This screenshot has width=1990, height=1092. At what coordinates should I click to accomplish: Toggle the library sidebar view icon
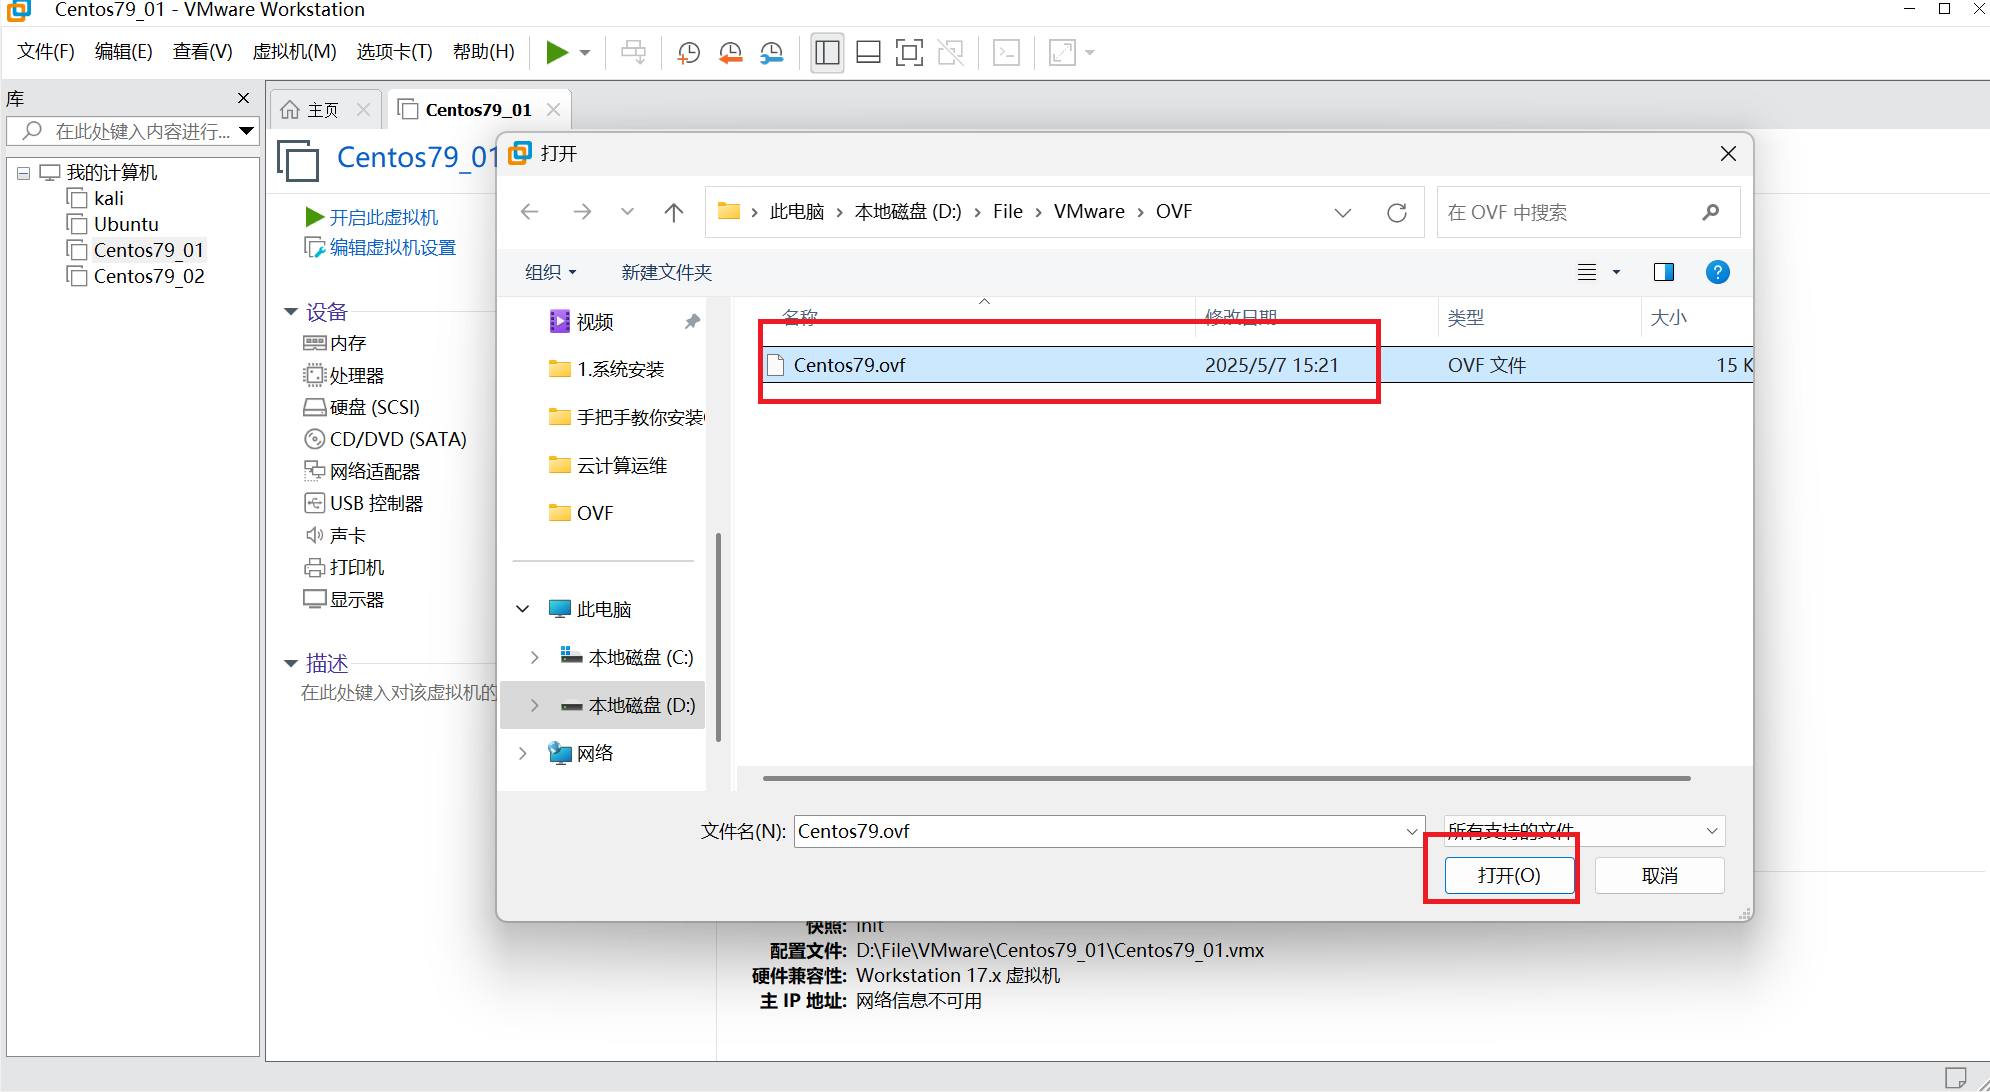pos(827,52)
